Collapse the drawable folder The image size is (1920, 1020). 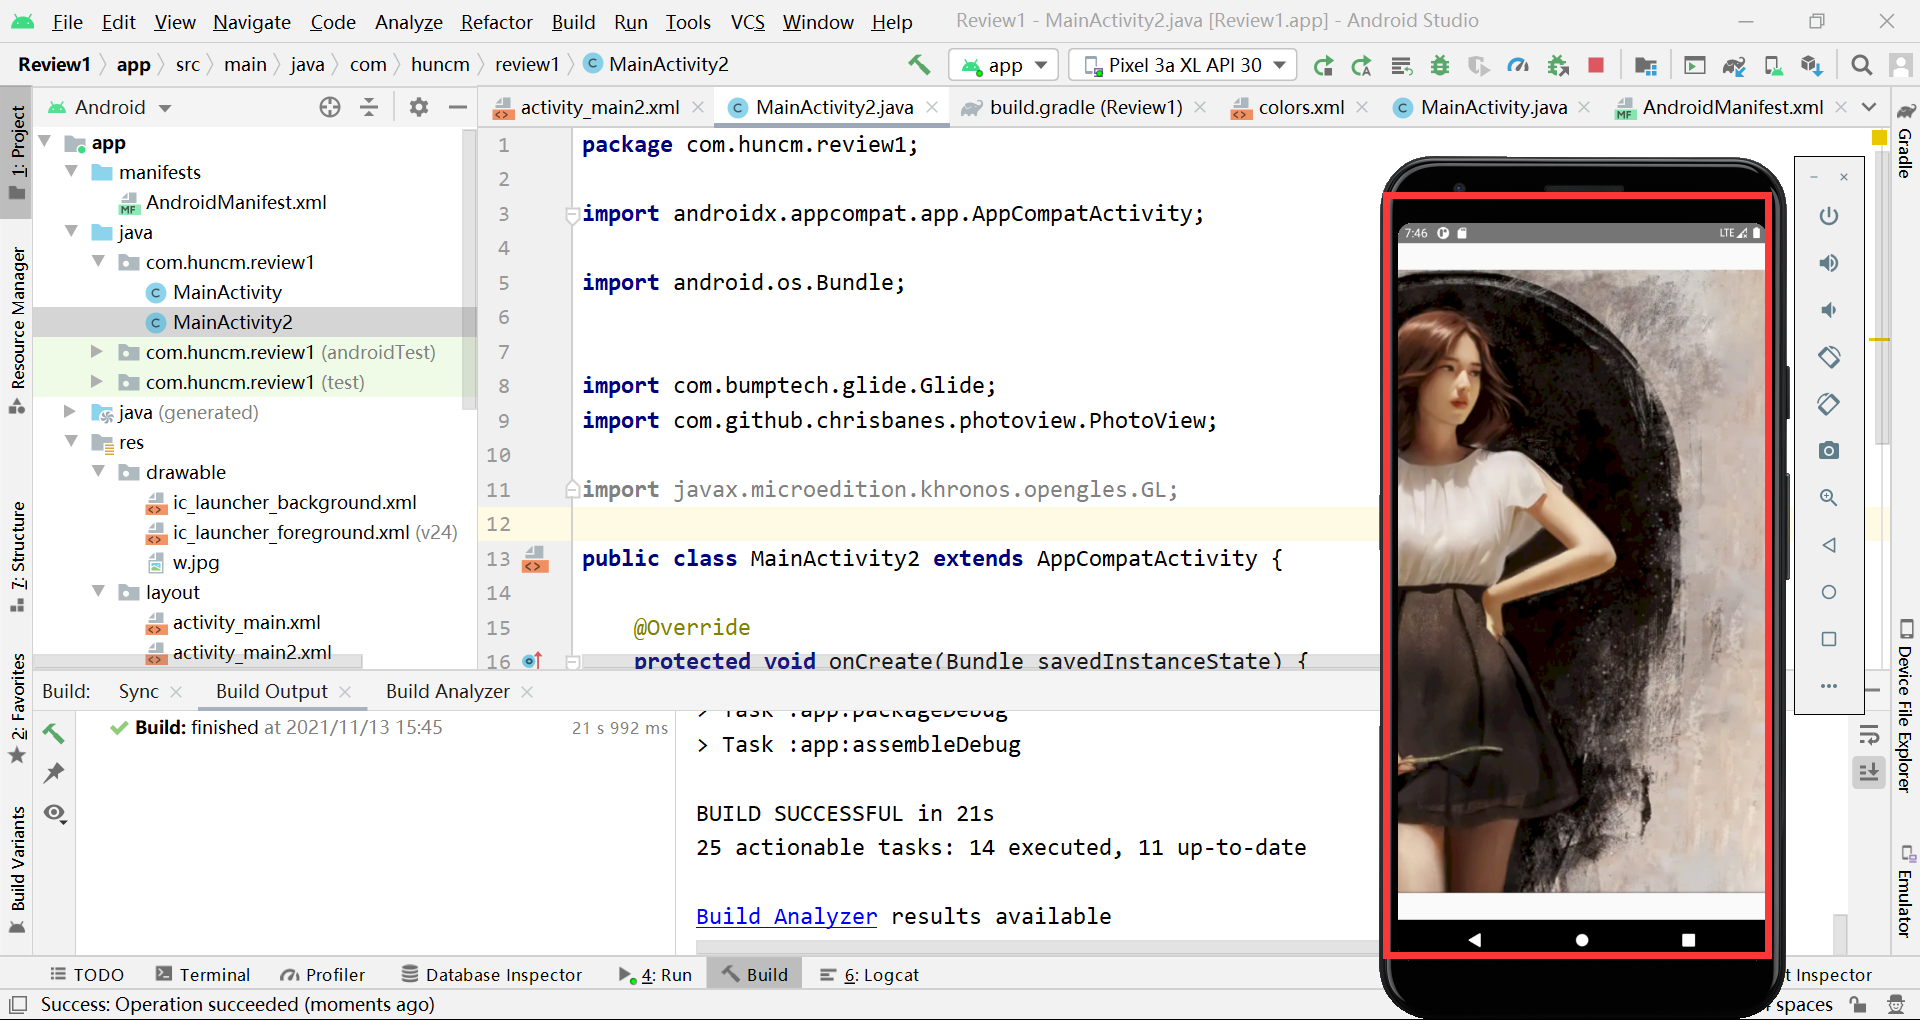click(x=98, y=472)
